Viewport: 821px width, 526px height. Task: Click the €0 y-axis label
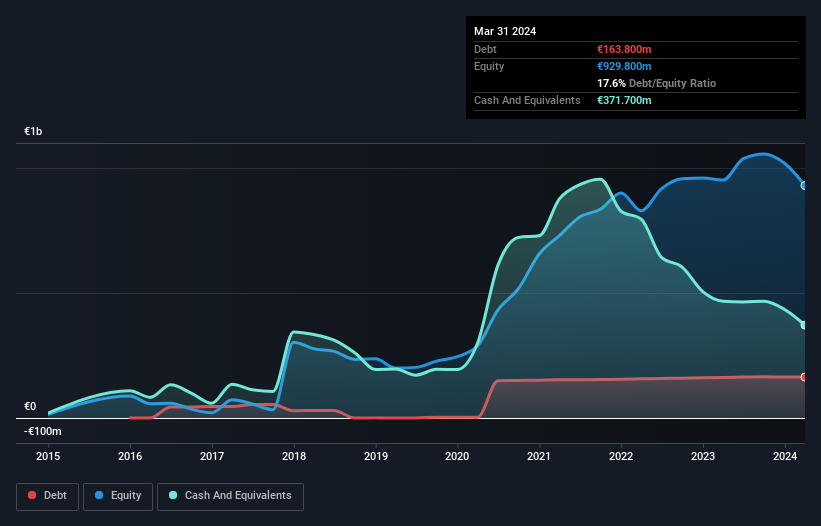pyautogui.click(x=30, y=407)
